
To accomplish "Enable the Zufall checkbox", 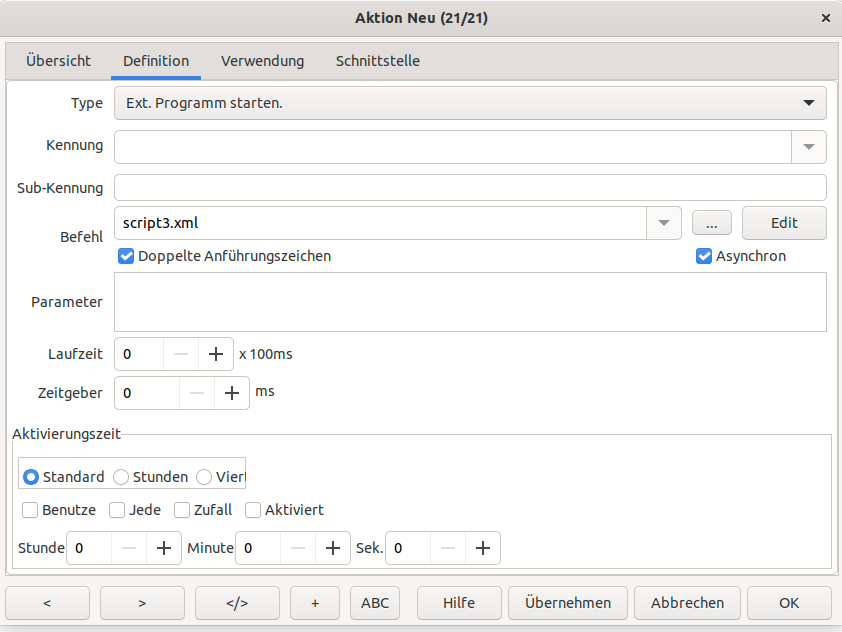I will (x=182, y=510).
